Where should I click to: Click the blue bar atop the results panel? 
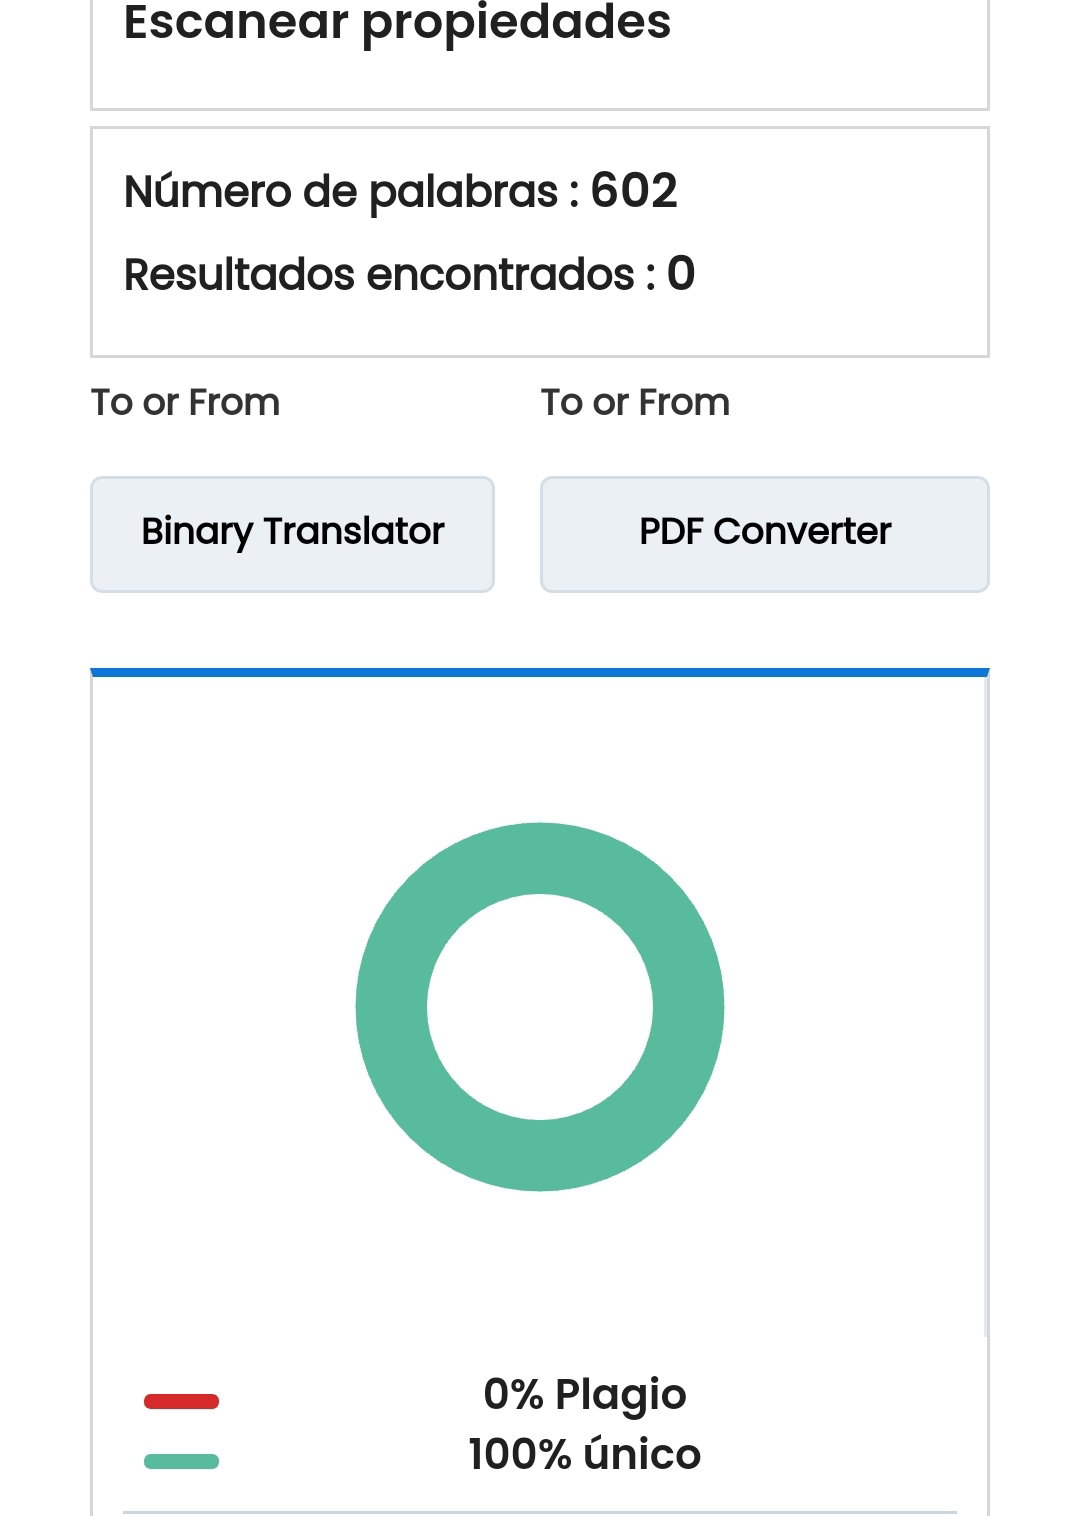(x=540, y=672)
